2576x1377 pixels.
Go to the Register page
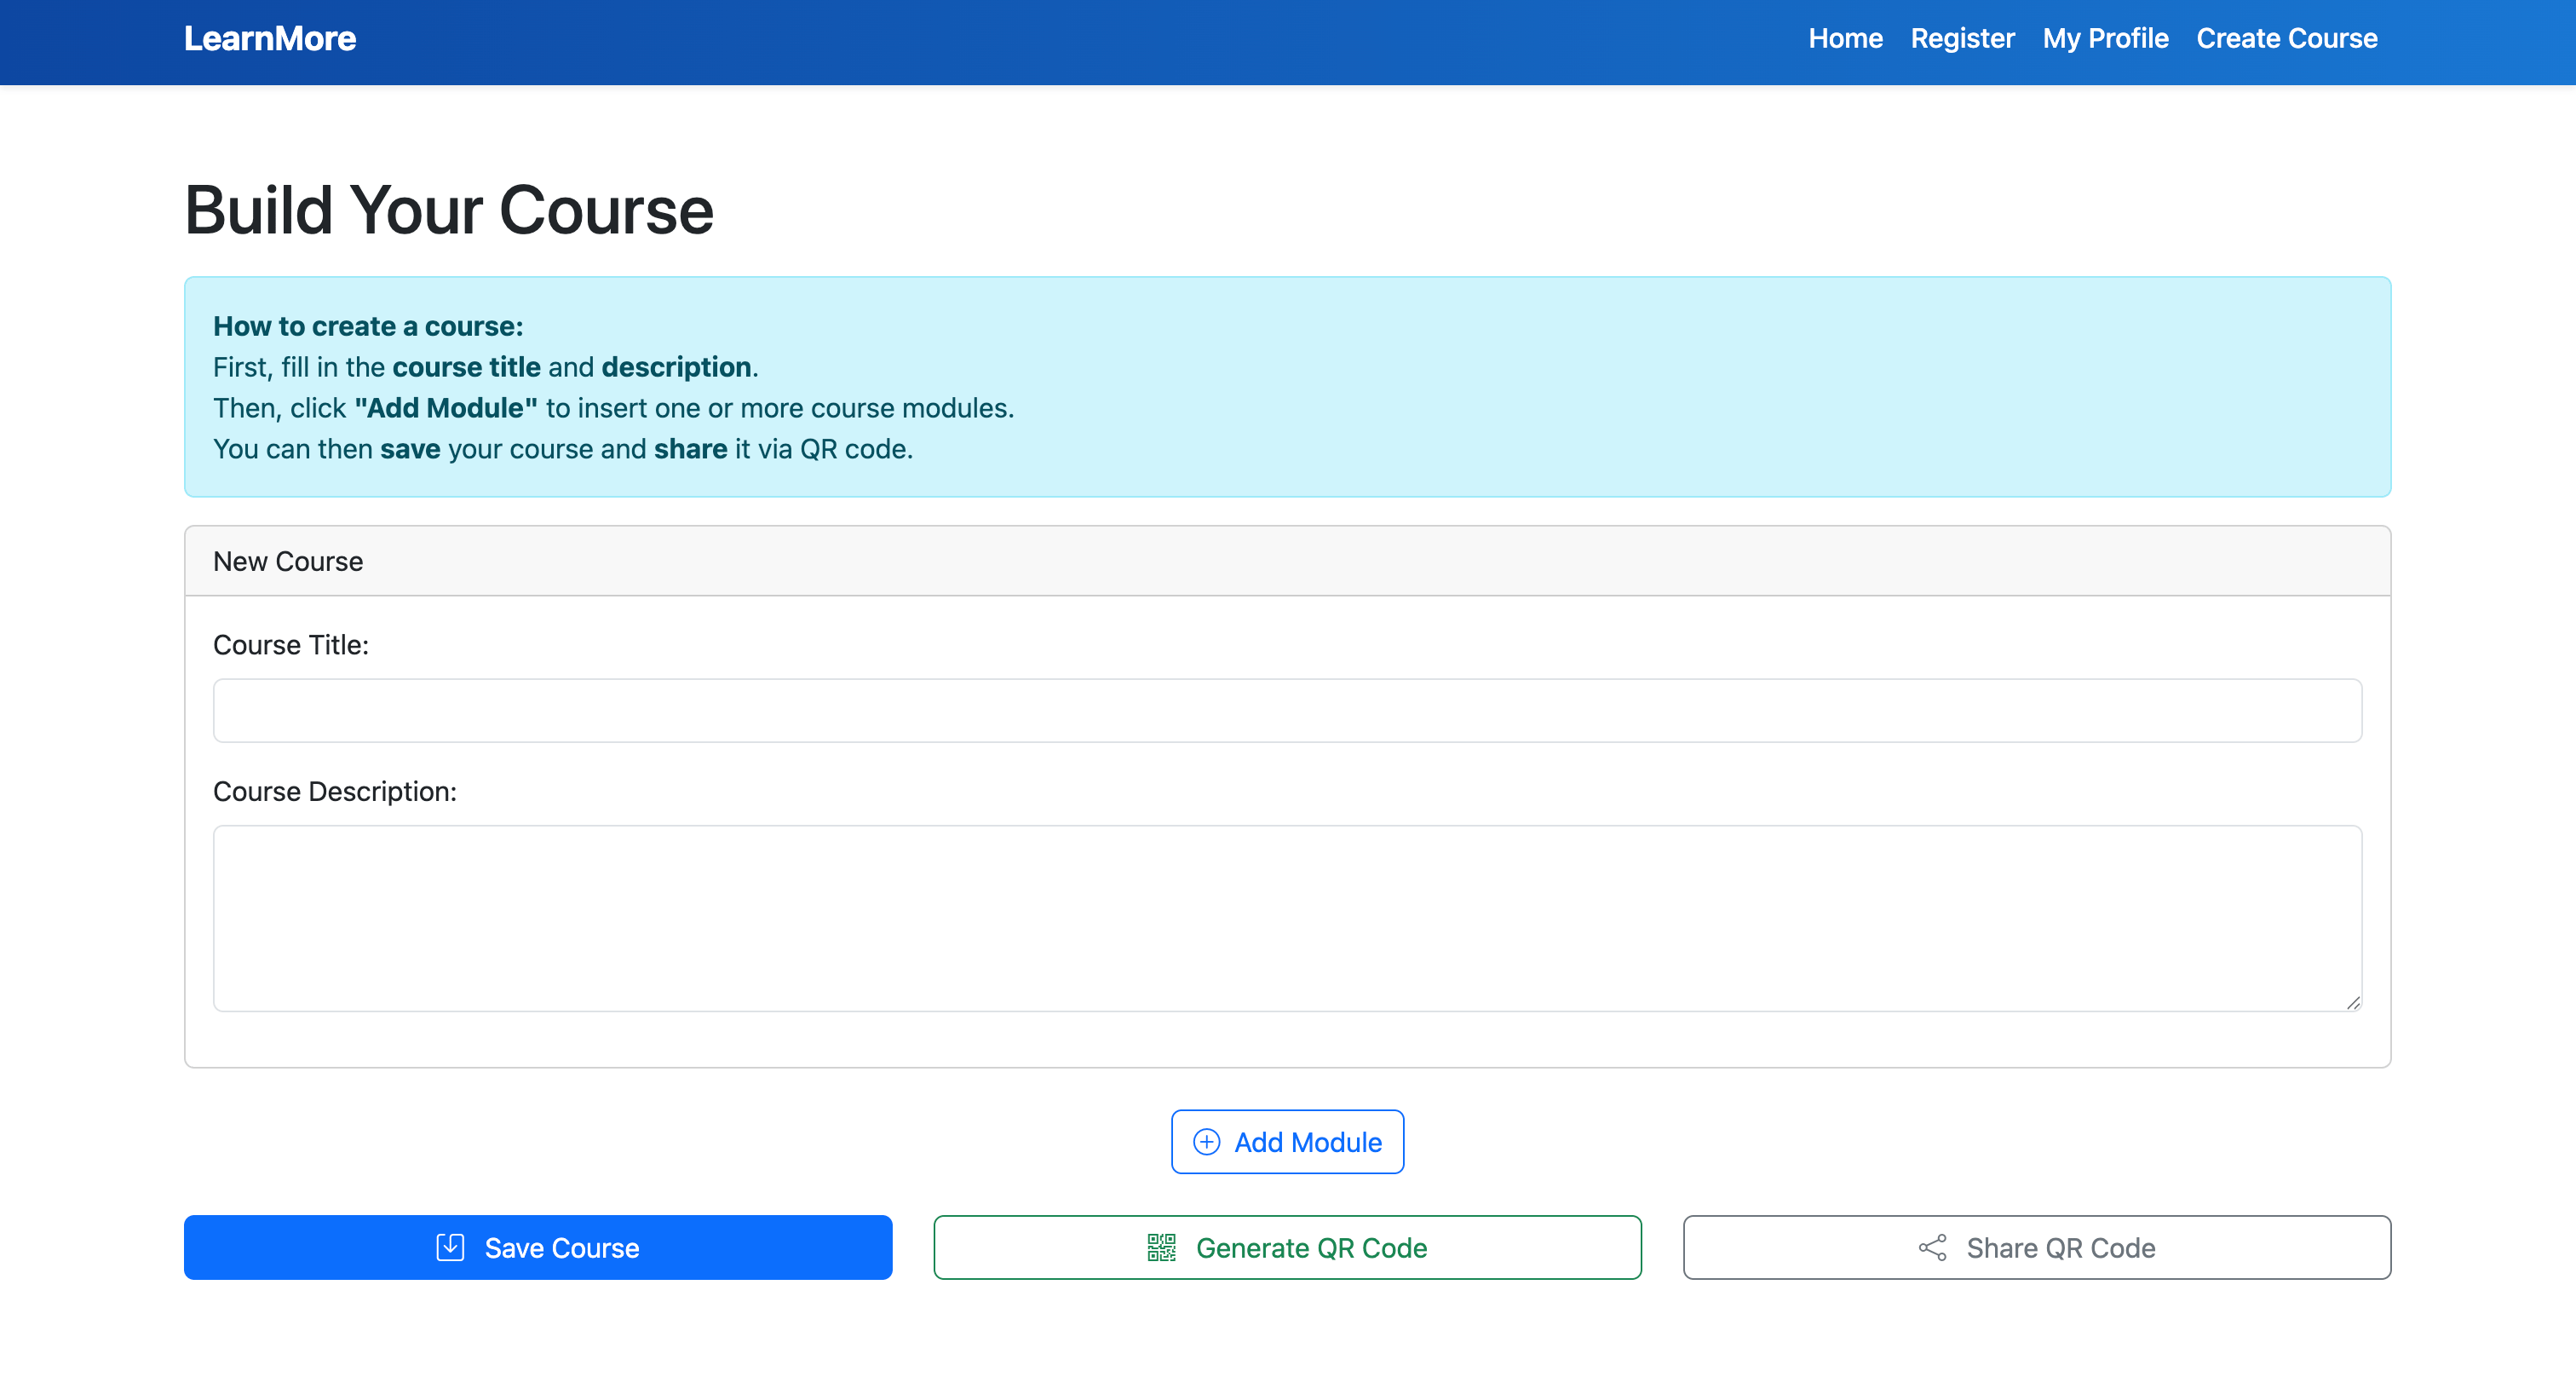coord(1962,38)
